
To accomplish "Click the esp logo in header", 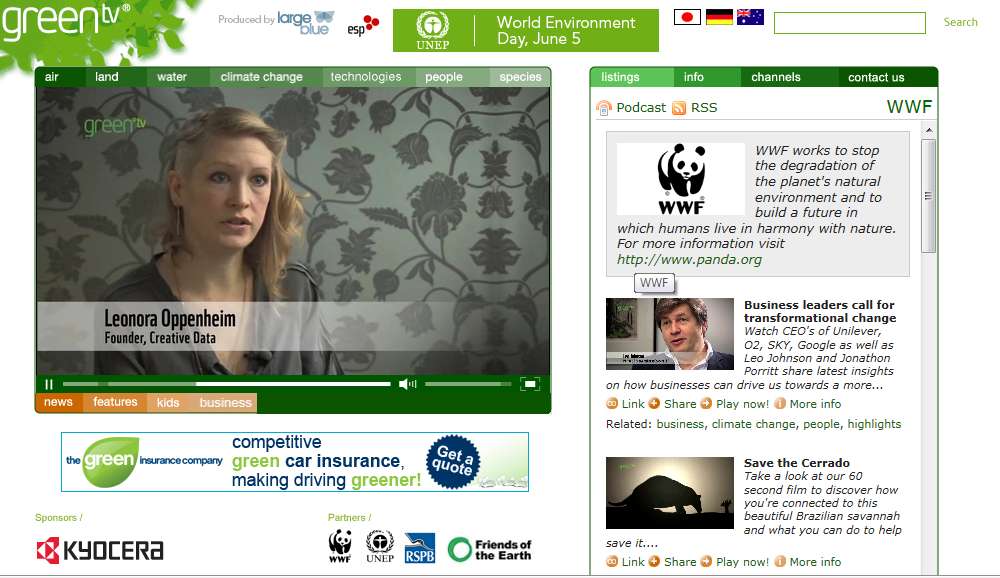I will (x=364, y=26).
